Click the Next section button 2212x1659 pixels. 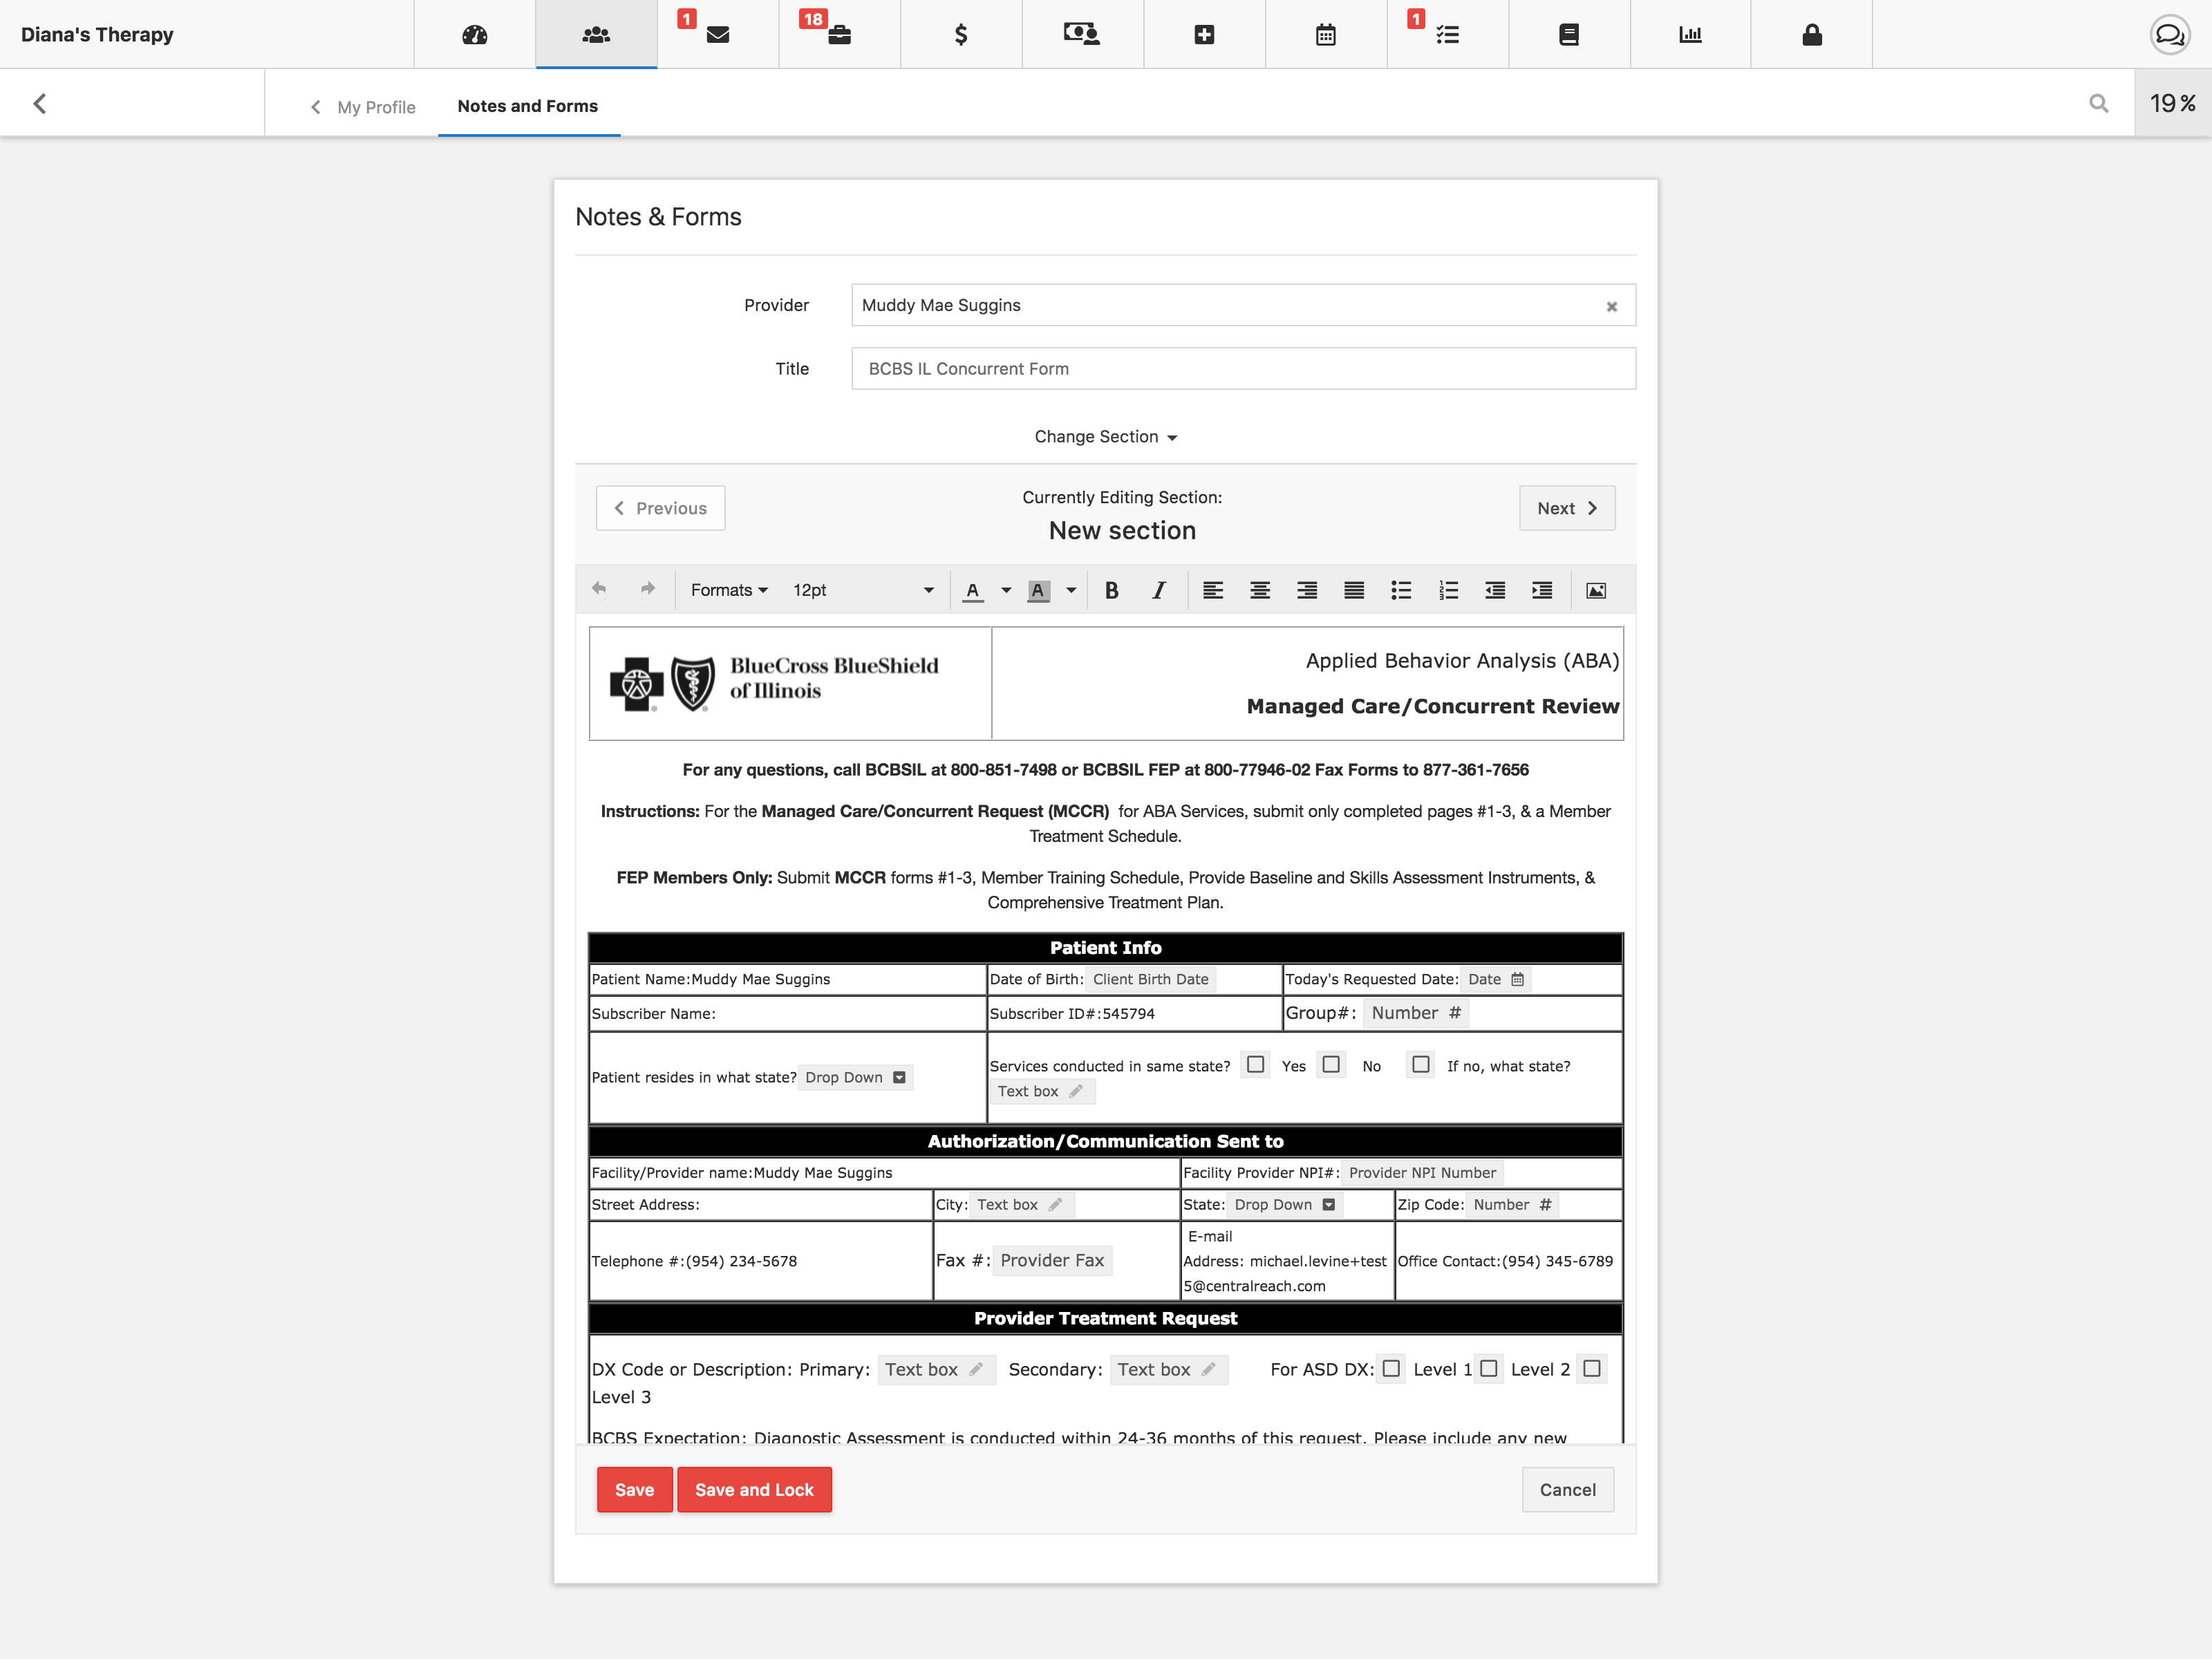(x=1567, y=508)
